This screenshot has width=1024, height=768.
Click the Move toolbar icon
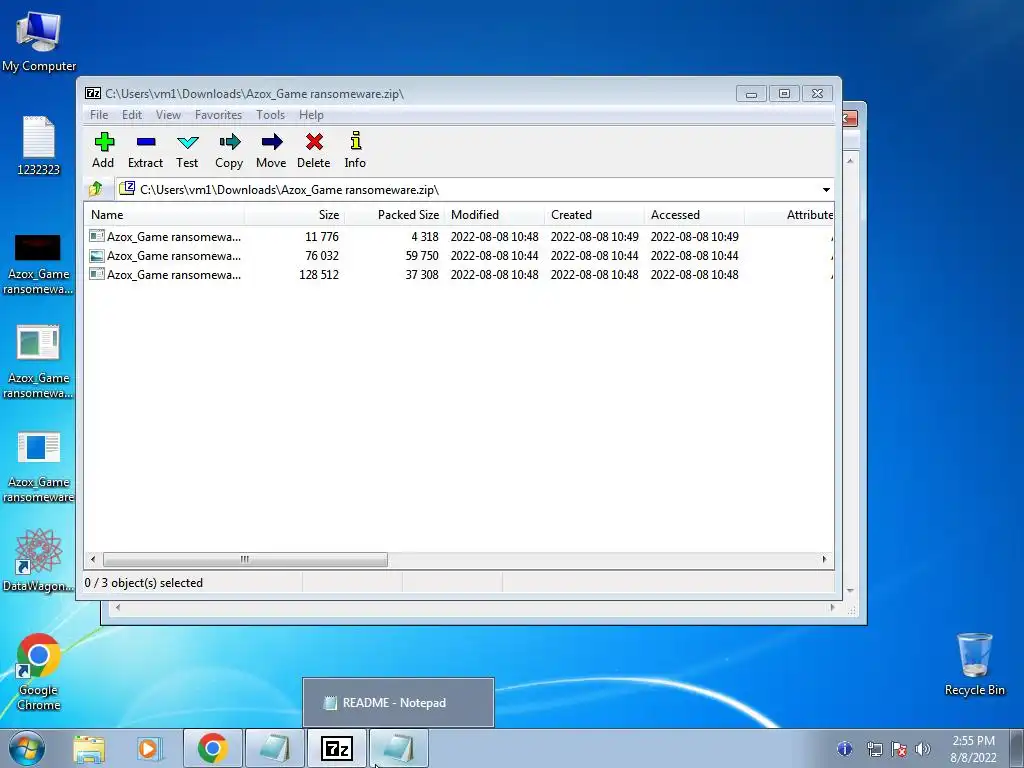(271, 150)
